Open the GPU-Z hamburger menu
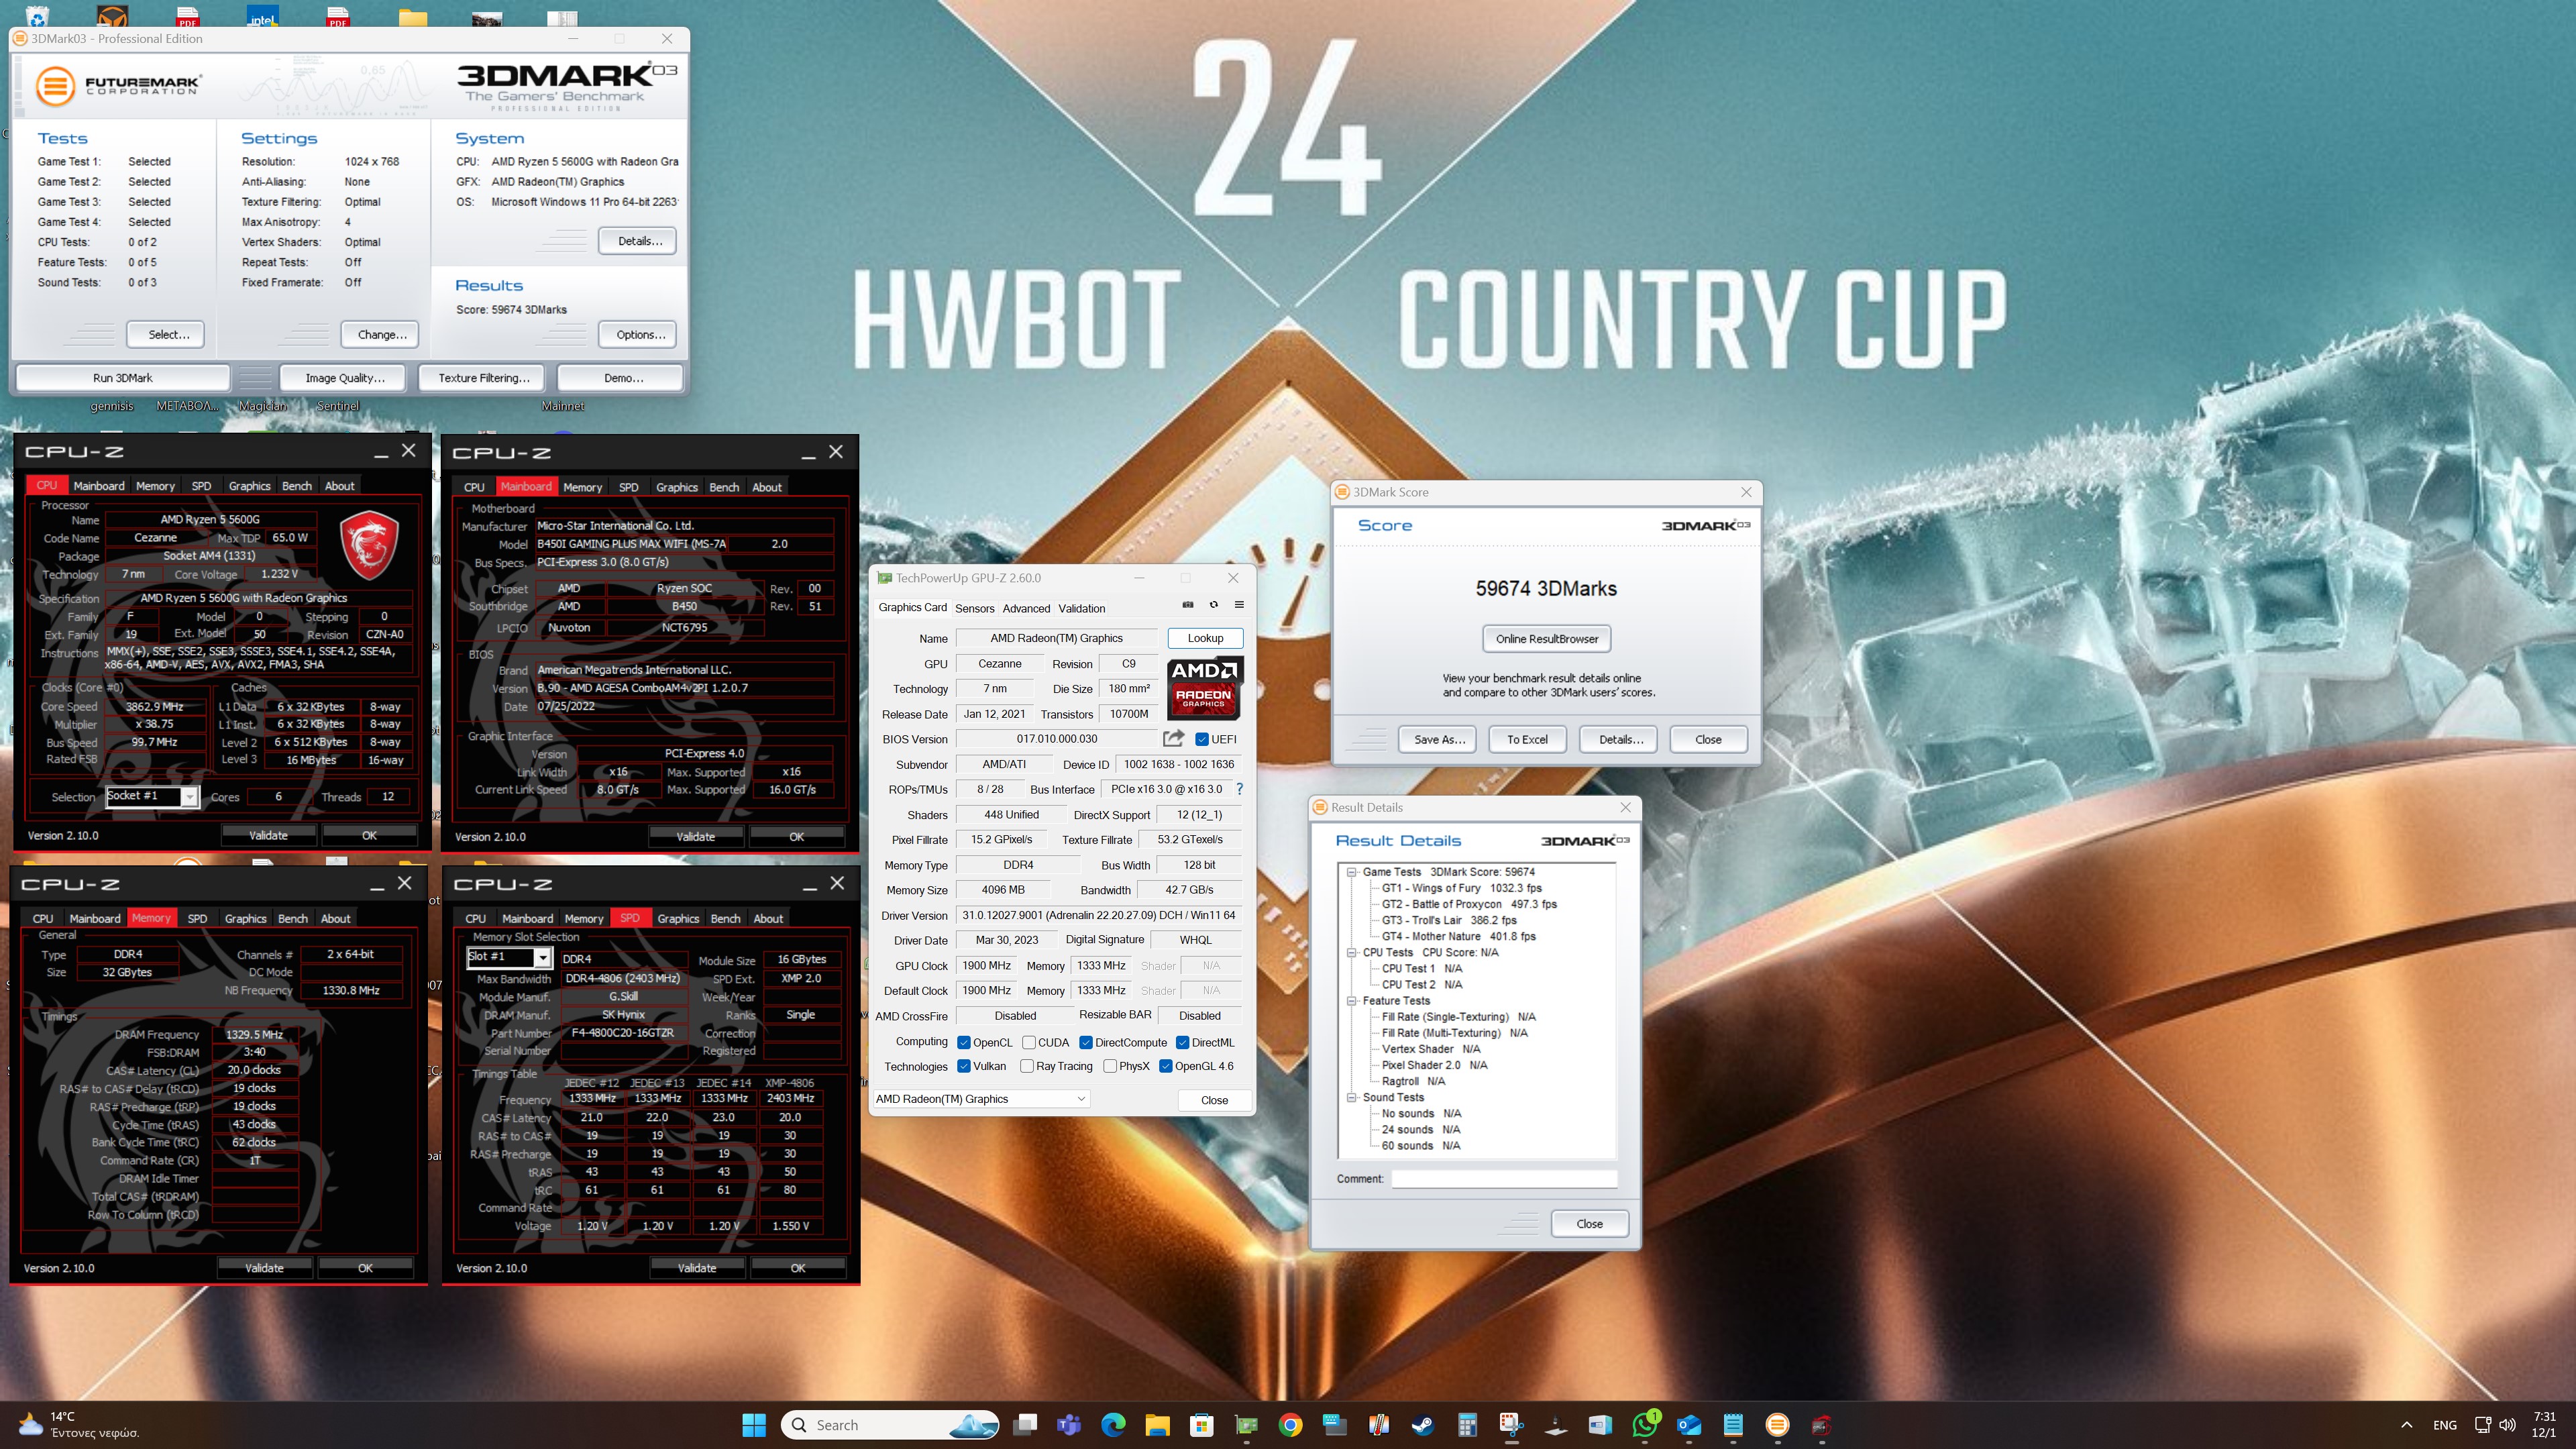The height and width of the screenshot is (1449, 2576). [x=1239, y=605]
